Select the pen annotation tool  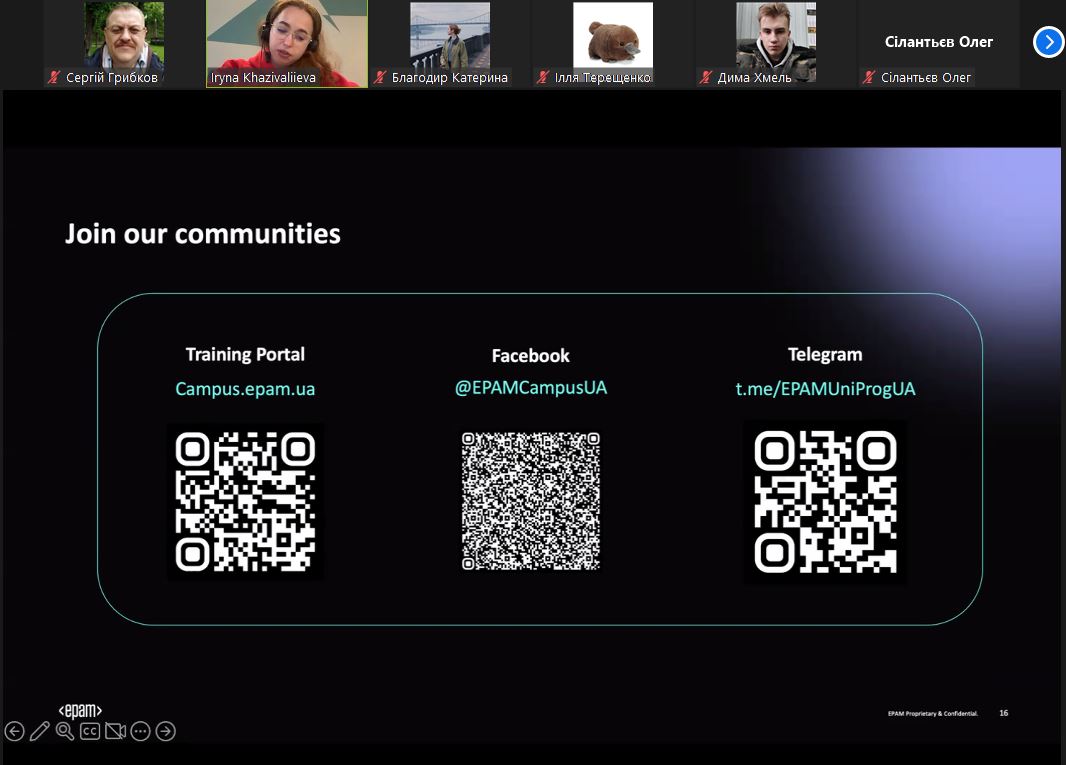(40, 731)
